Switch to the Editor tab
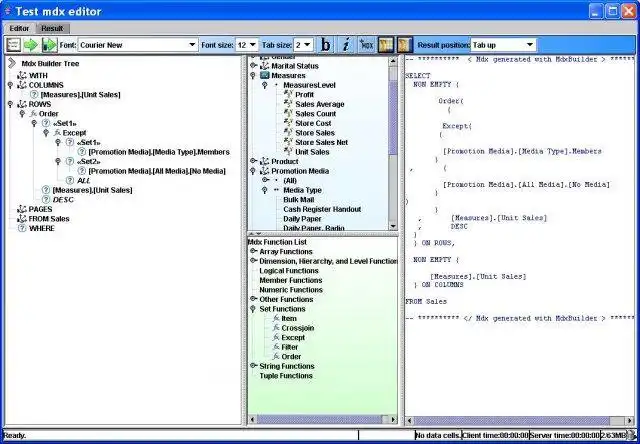 click(x=19, y=29)
